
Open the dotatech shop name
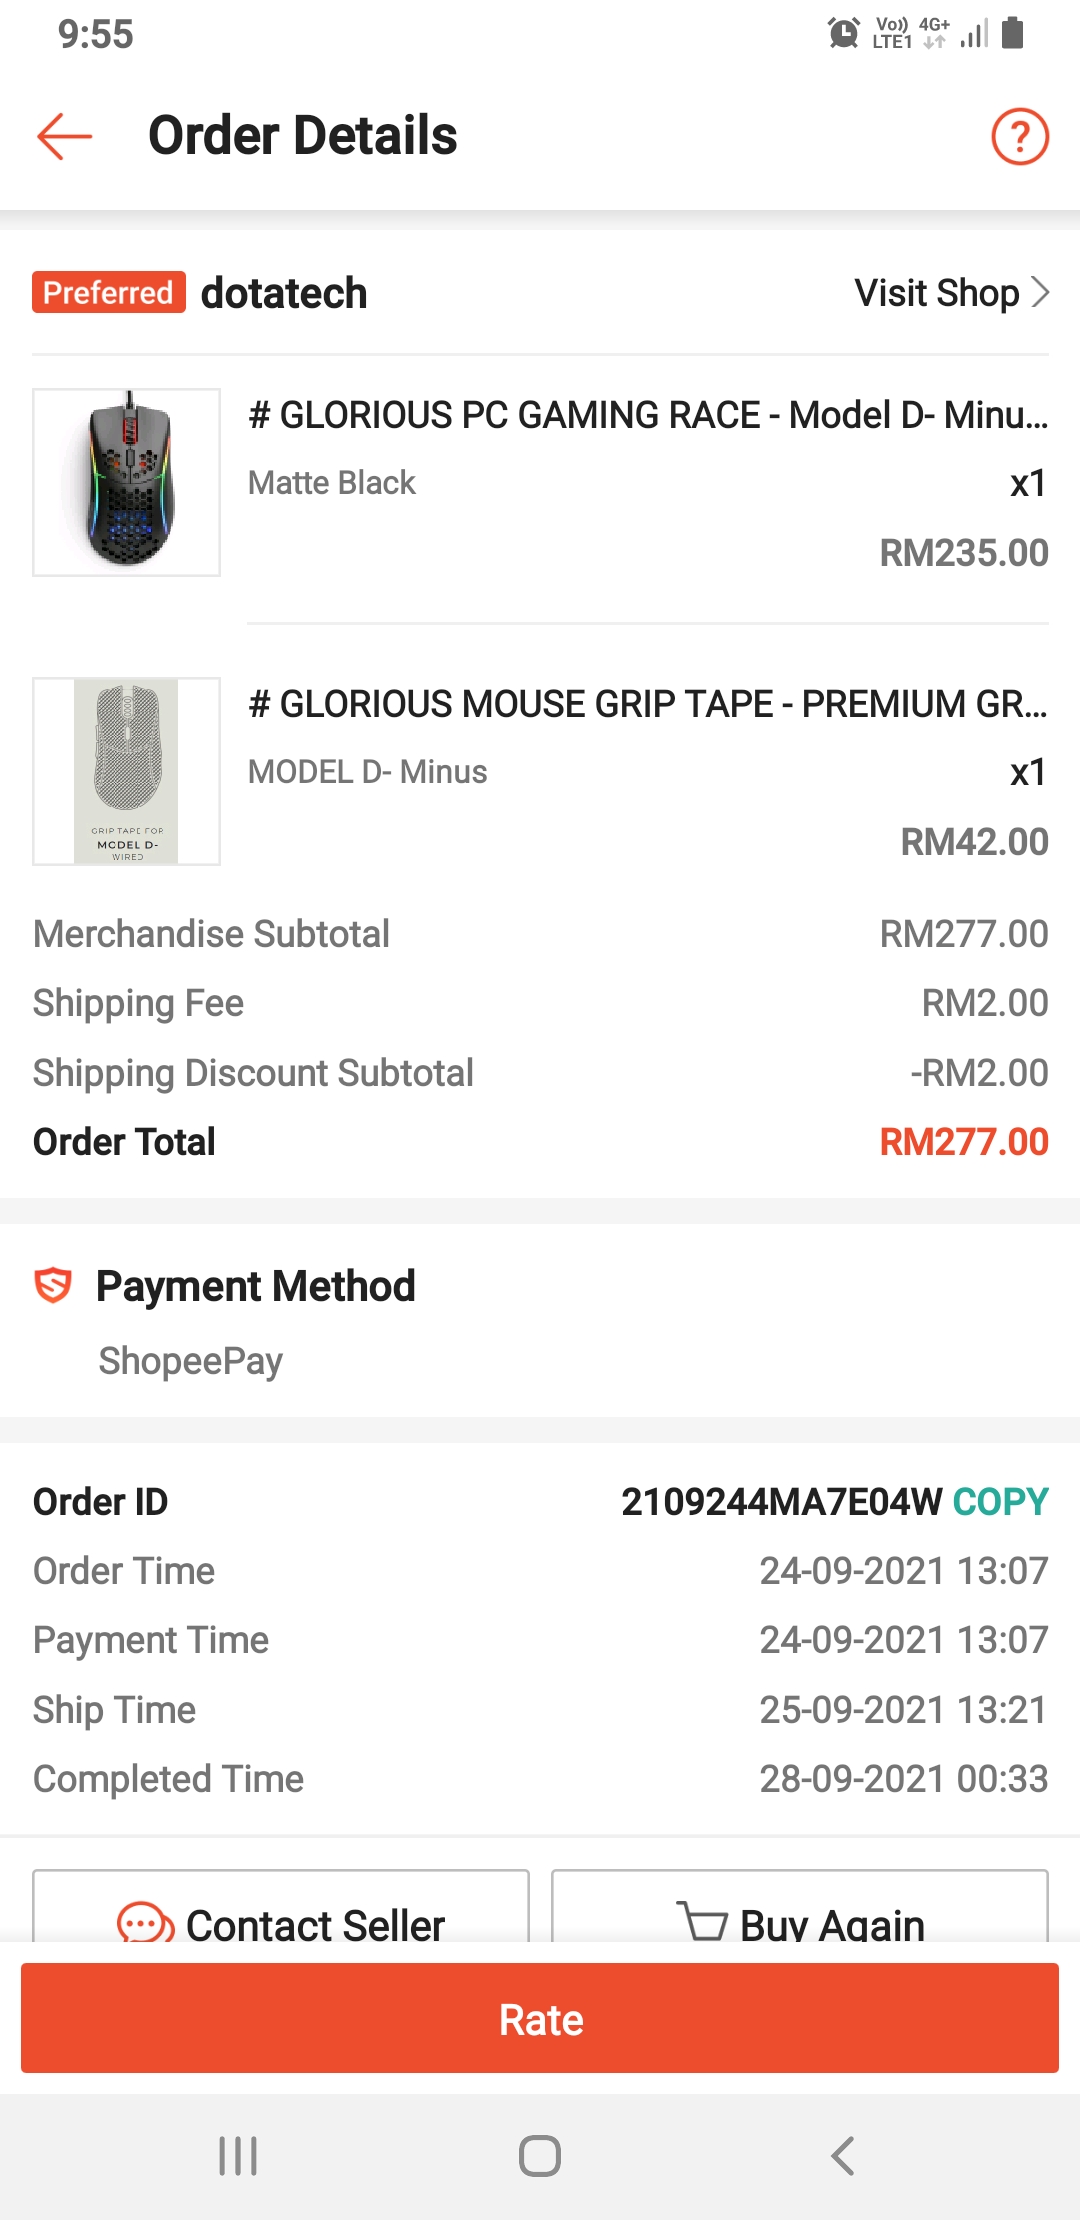(x=284, y=293)
